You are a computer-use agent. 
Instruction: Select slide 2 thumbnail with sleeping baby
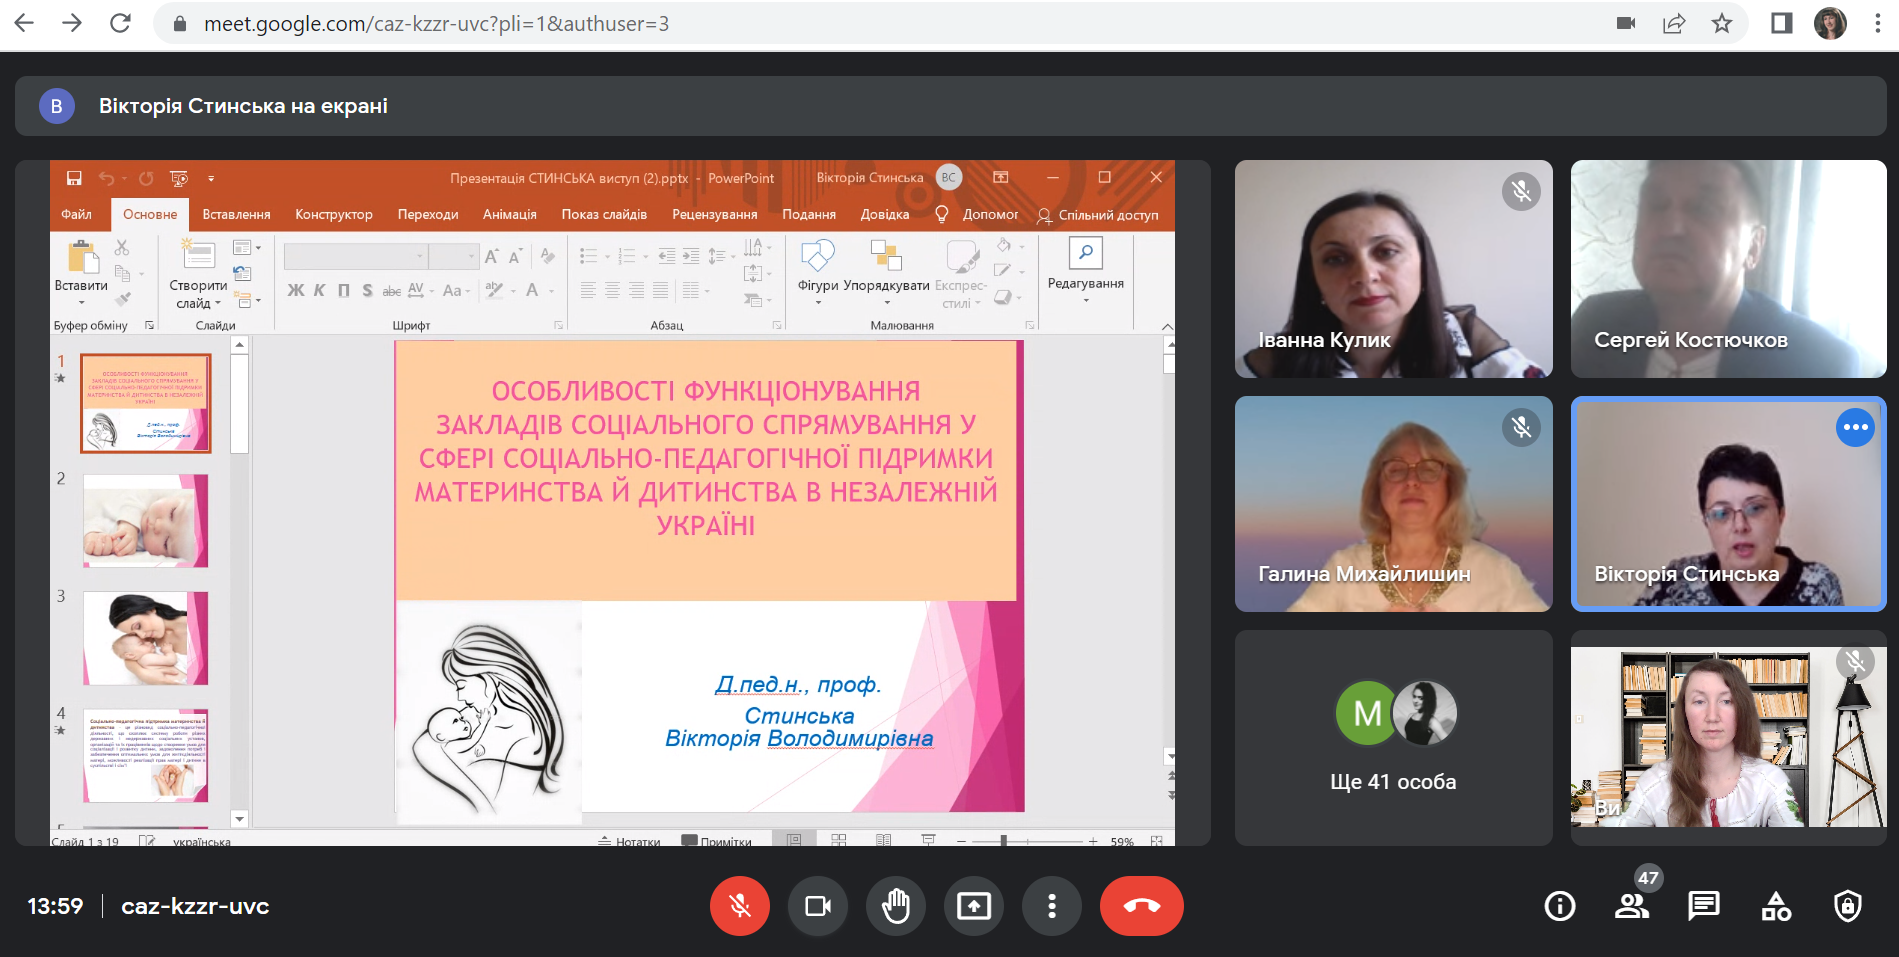pyautogui.click(x=146, y=521)
